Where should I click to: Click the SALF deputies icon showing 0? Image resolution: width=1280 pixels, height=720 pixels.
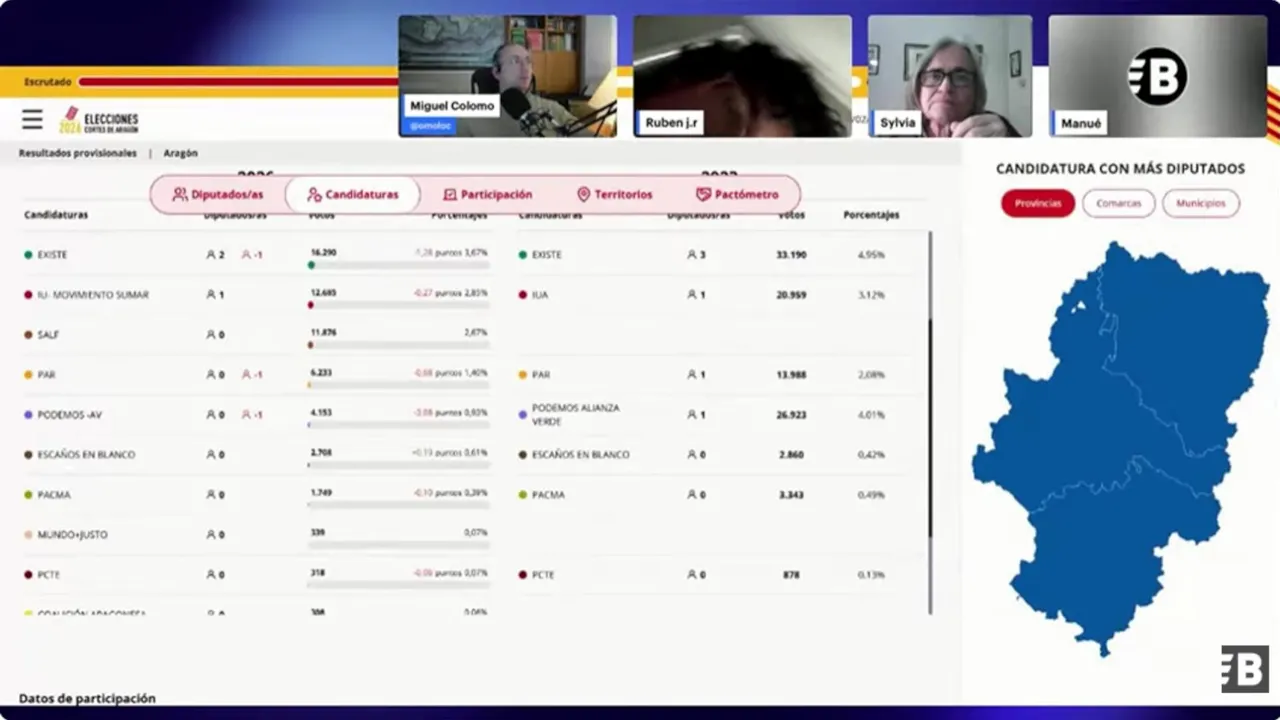[x=211, y=335]
